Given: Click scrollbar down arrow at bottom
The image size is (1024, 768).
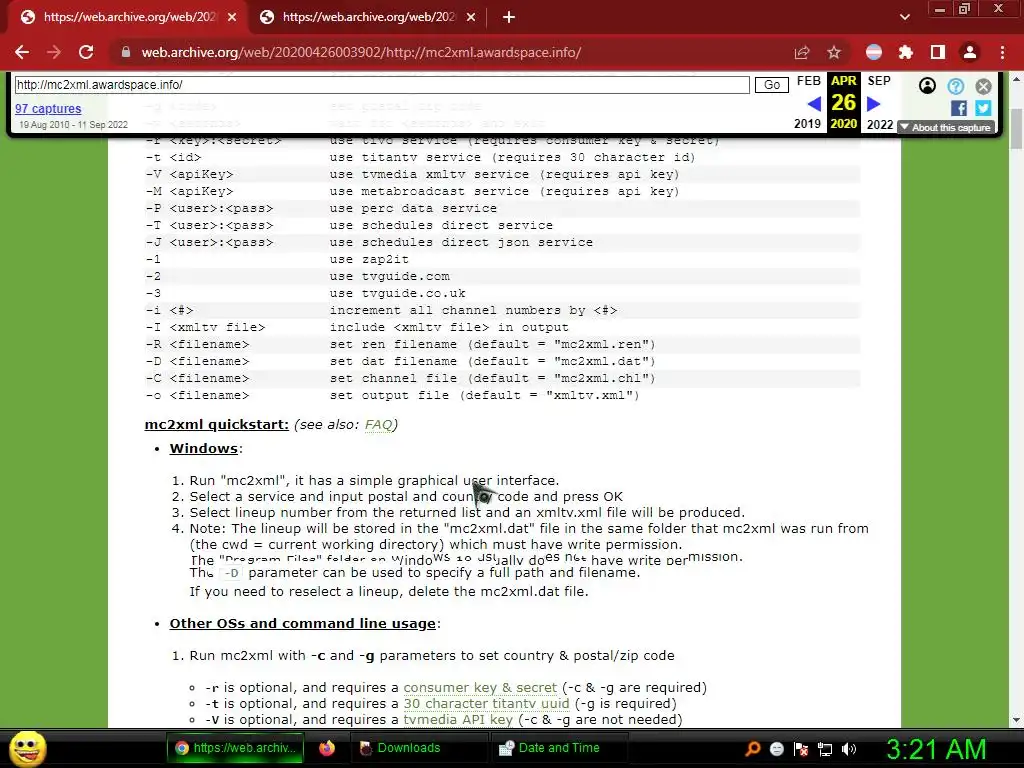Looking at the screenshot, I should (1016, 720).
